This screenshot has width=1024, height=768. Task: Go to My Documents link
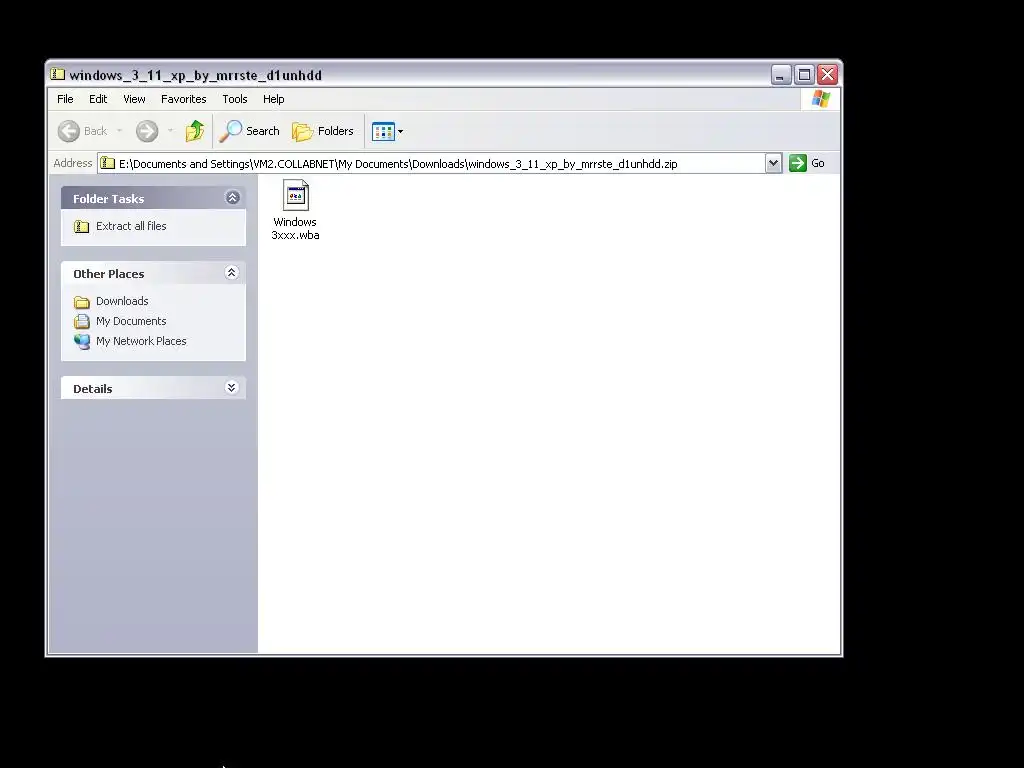pos(131,321)
